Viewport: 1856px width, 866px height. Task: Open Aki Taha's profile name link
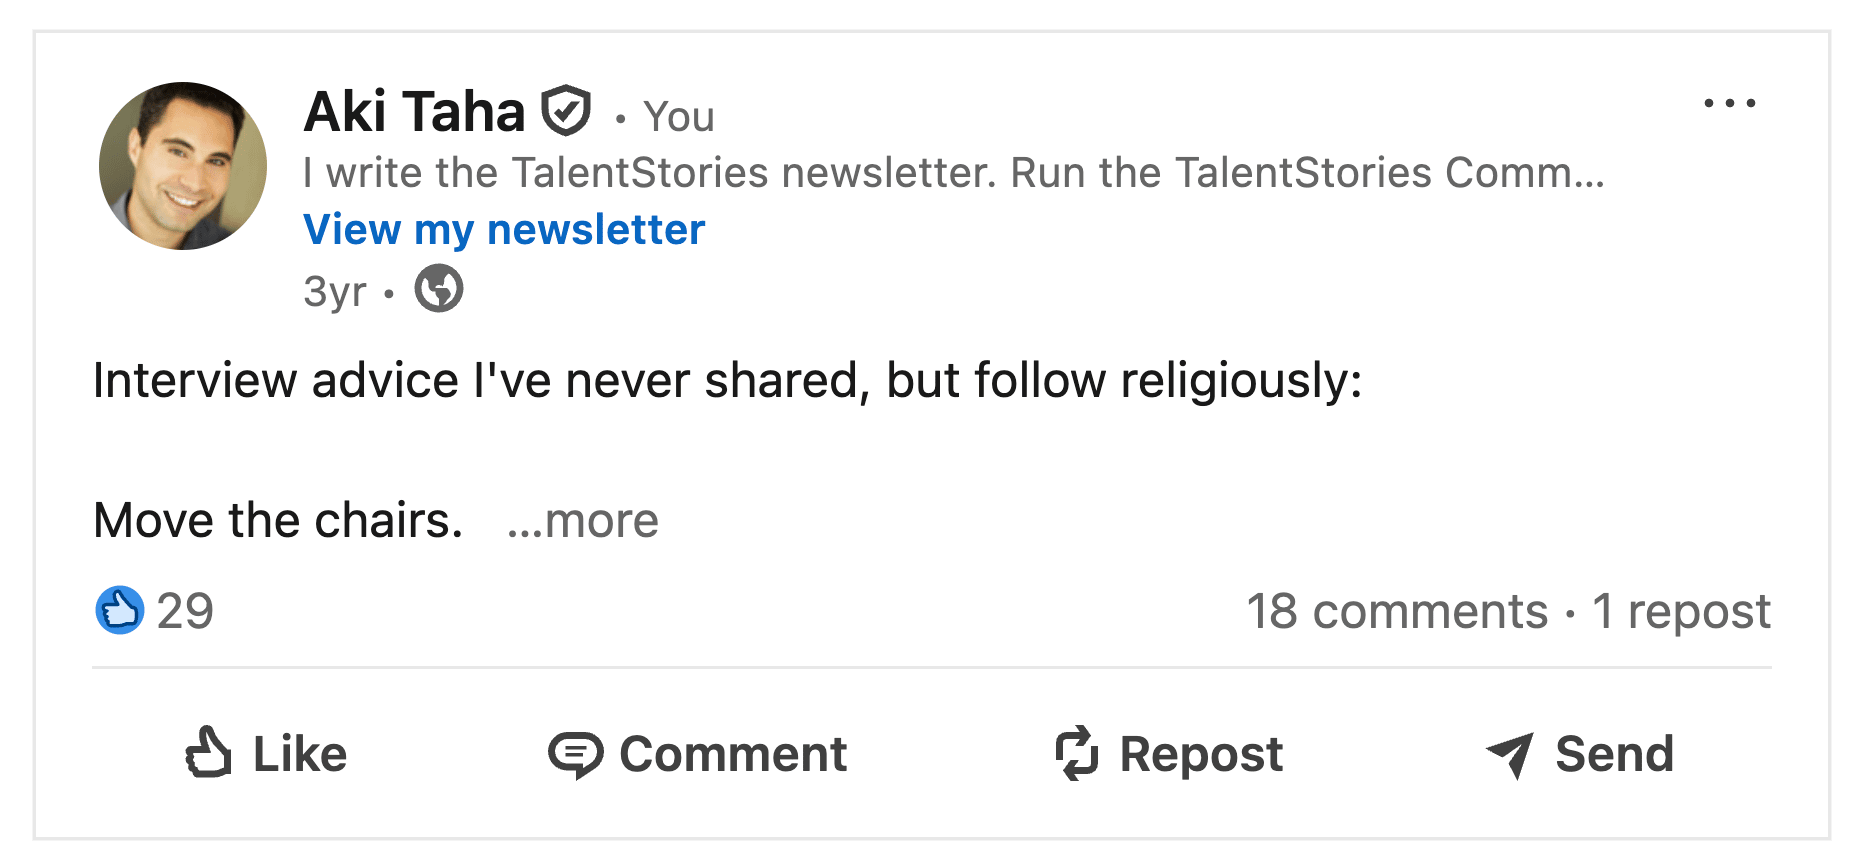point(414,112)
